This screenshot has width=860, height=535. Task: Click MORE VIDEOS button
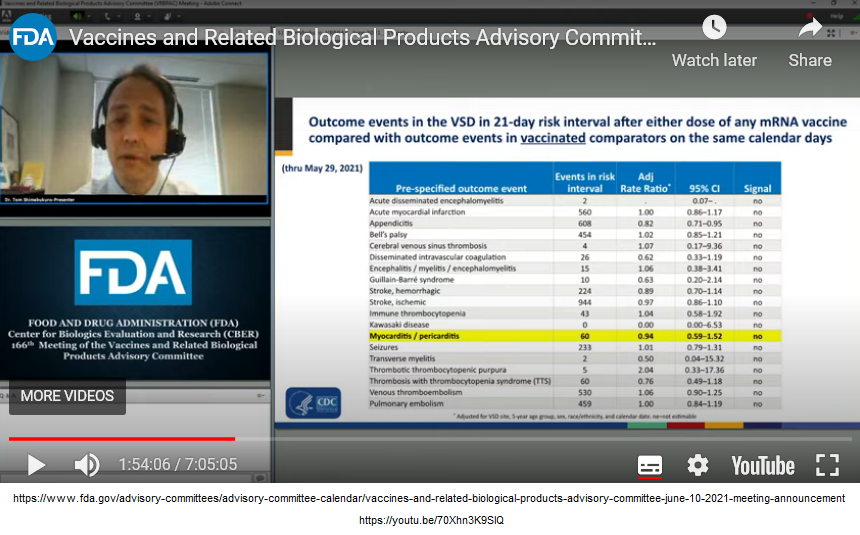pos(67,396)
